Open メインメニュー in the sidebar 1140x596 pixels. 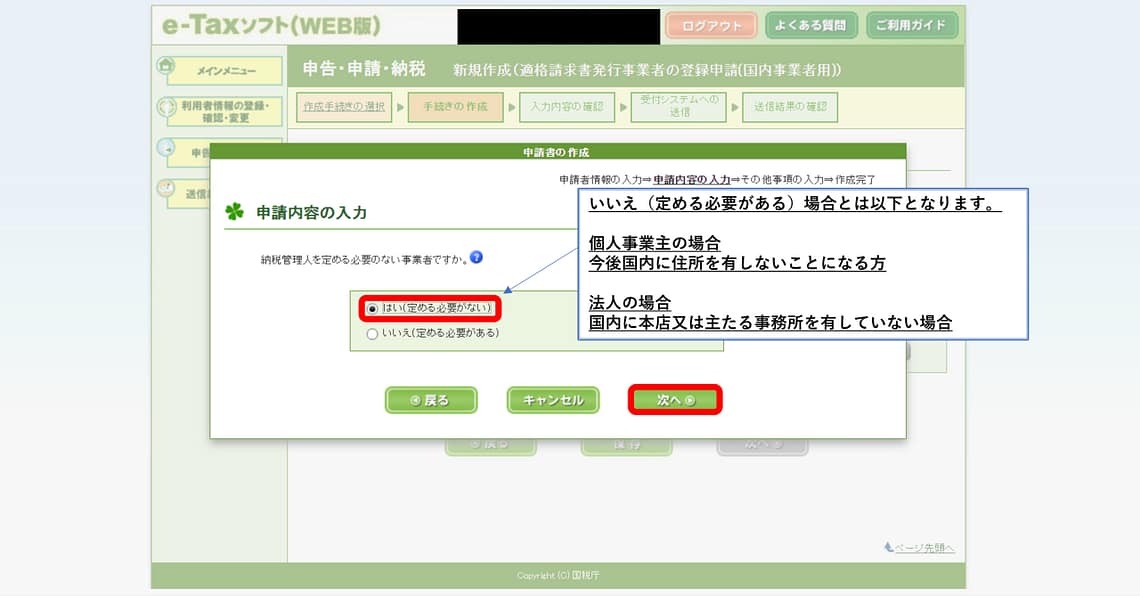click(225, 71)
